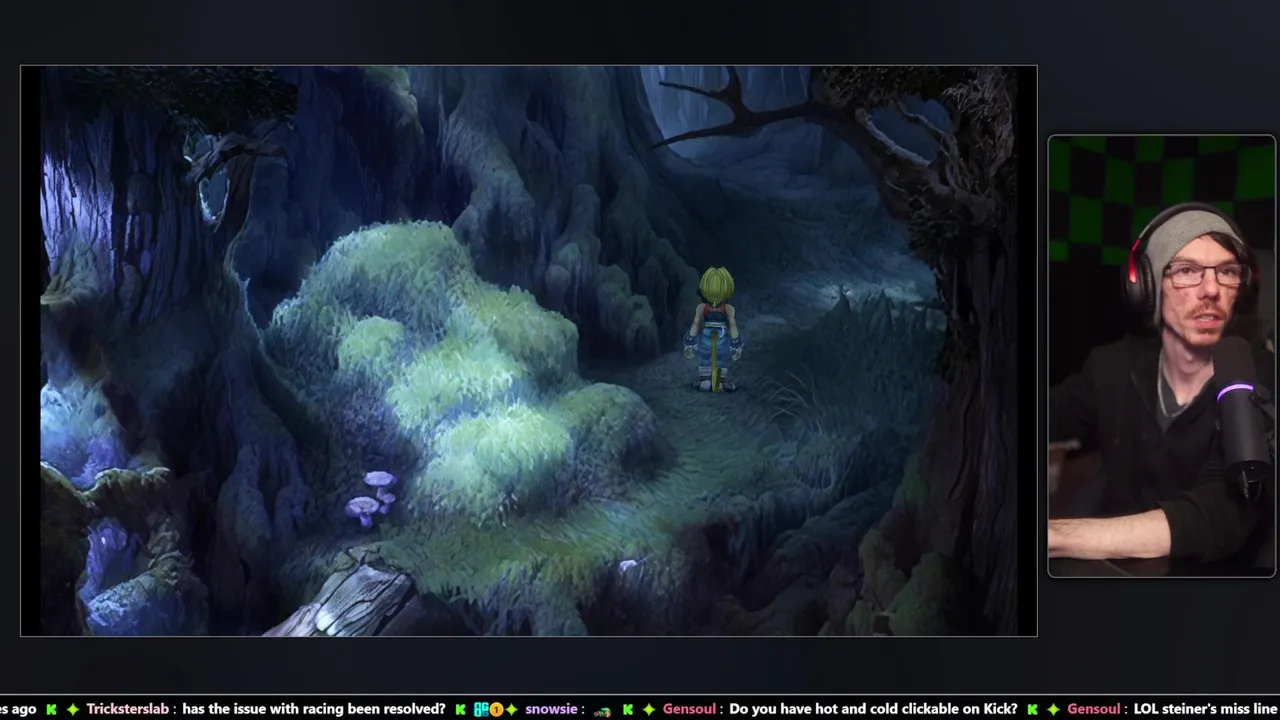Image resolution: width=1280 pixels, height=720 pixels.
Task: Click the blond character in the game view
Action: 714,328
